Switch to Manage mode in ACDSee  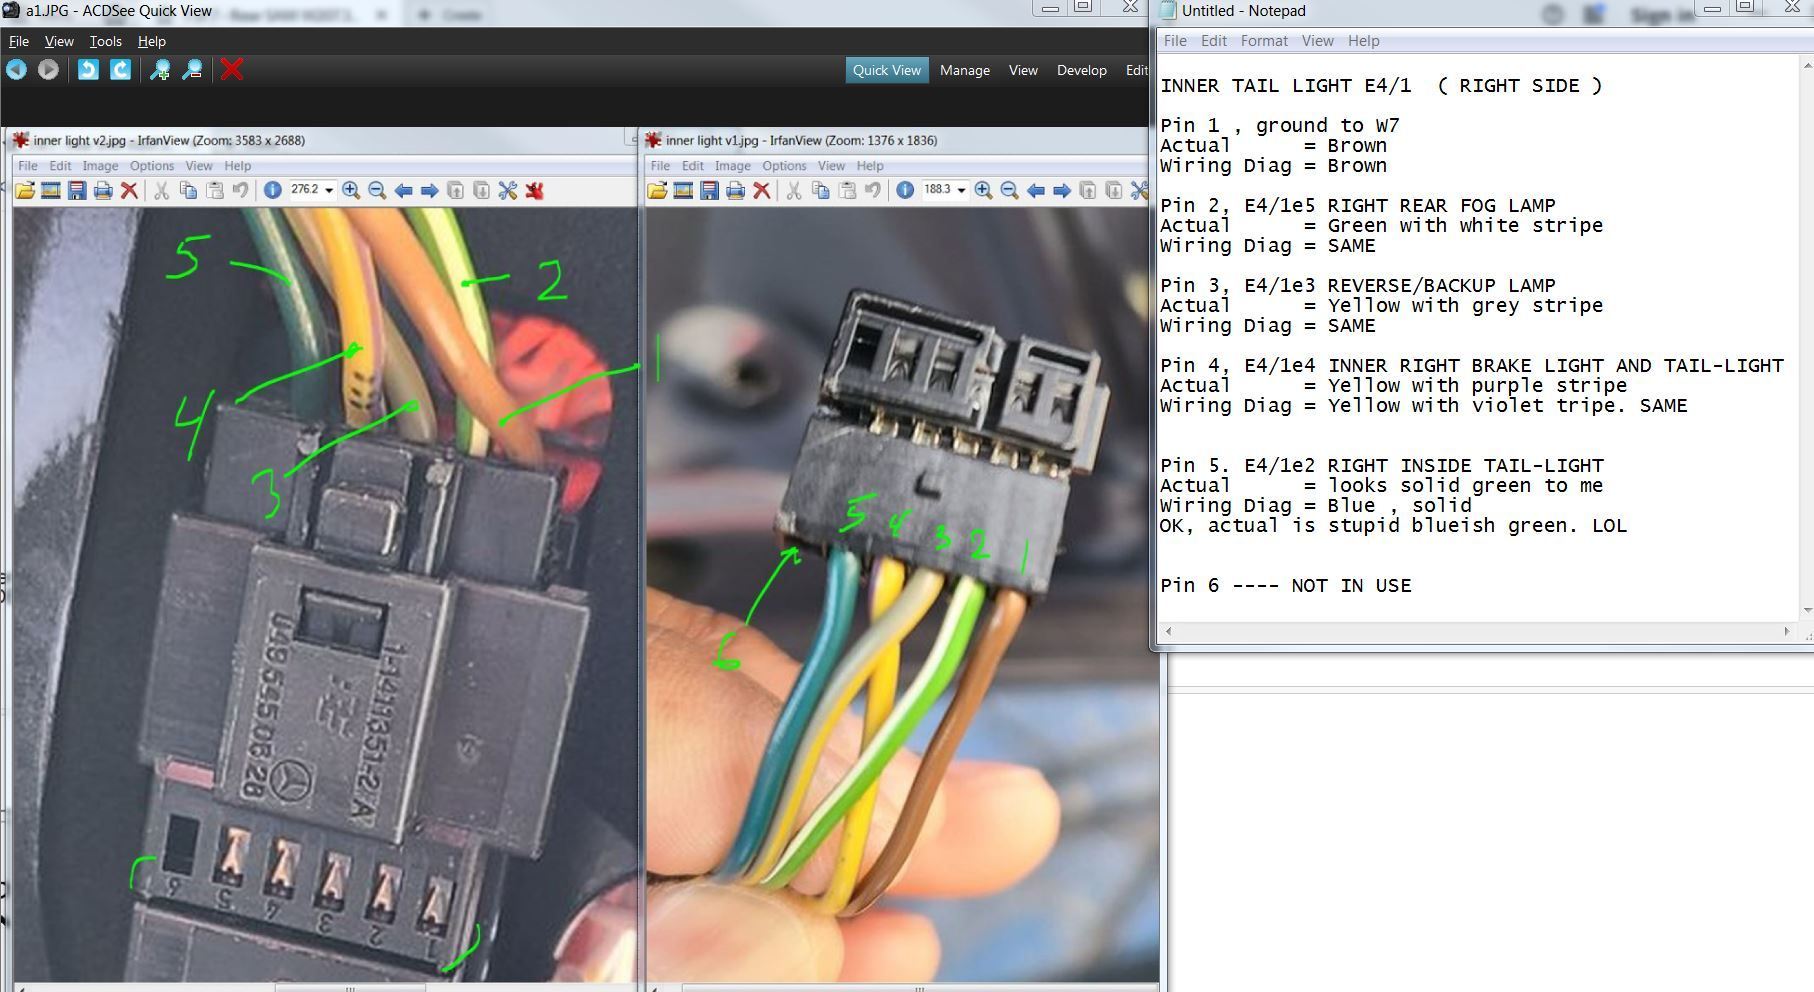[x=964, y=70]
